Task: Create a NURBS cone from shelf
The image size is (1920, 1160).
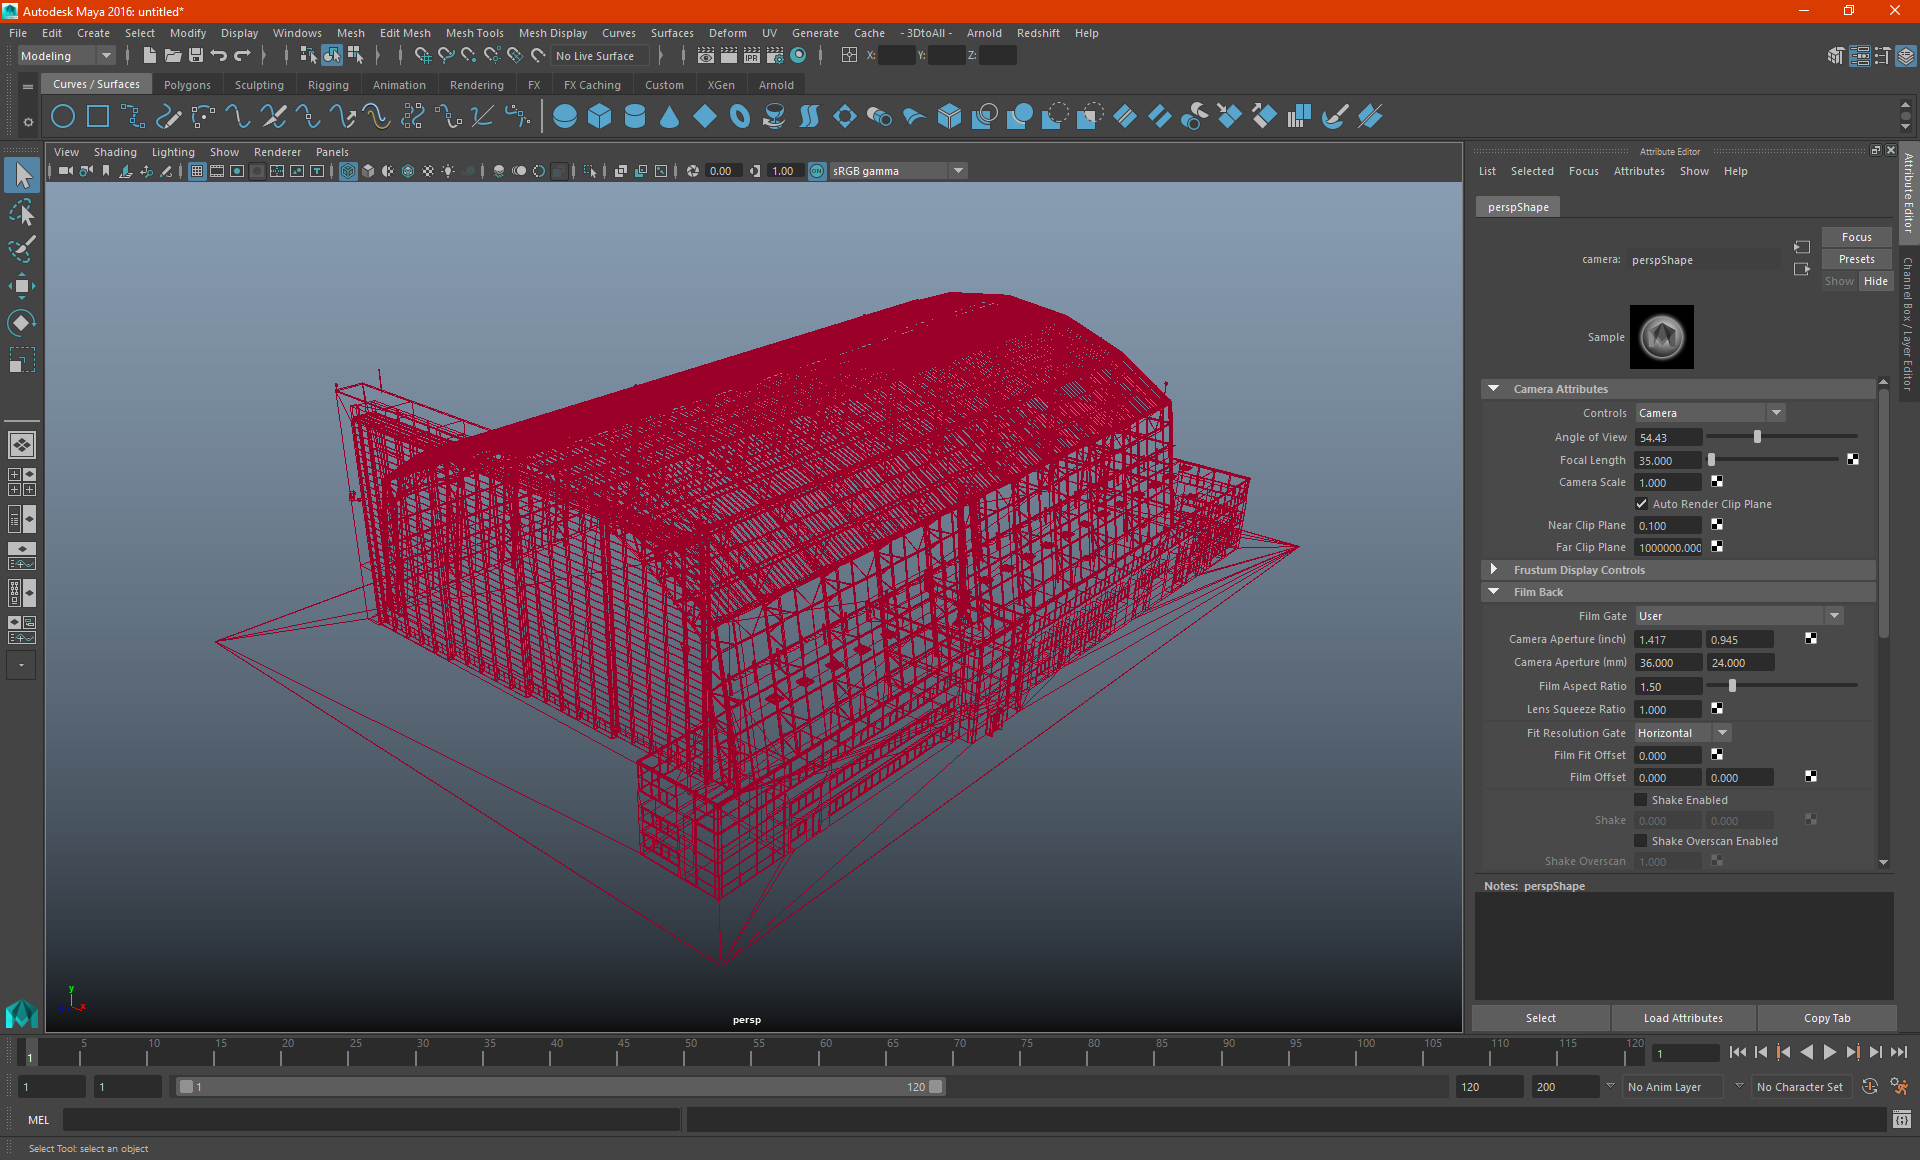Action: 670,117
